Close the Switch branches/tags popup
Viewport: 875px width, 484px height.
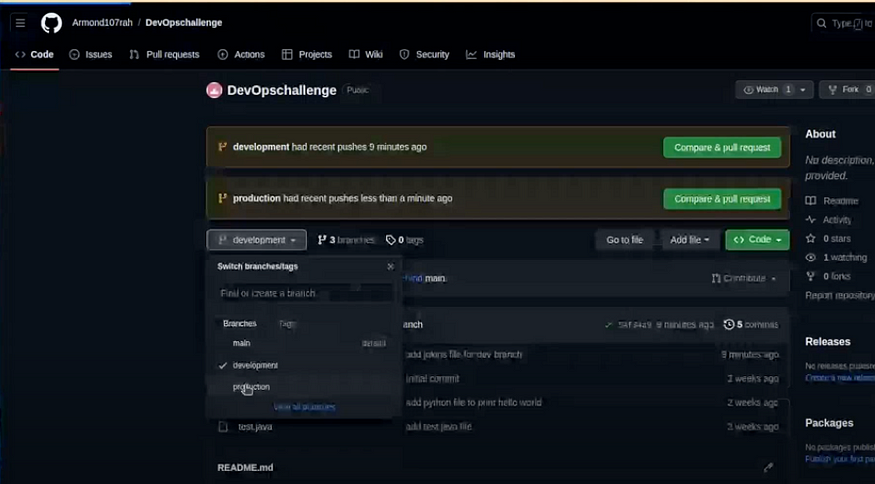pos(391,267)
